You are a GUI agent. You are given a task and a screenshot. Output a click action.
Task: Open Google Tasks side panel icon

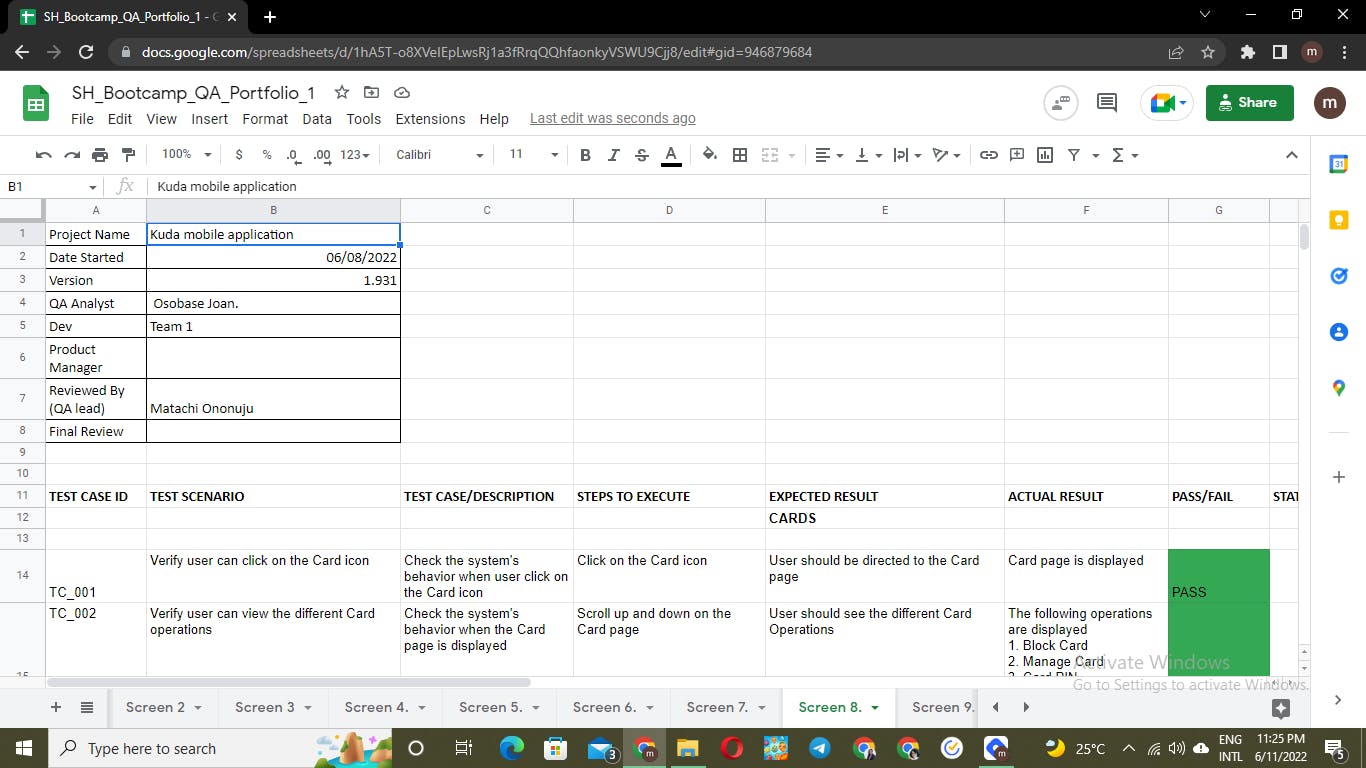(x=1339, y=276)
